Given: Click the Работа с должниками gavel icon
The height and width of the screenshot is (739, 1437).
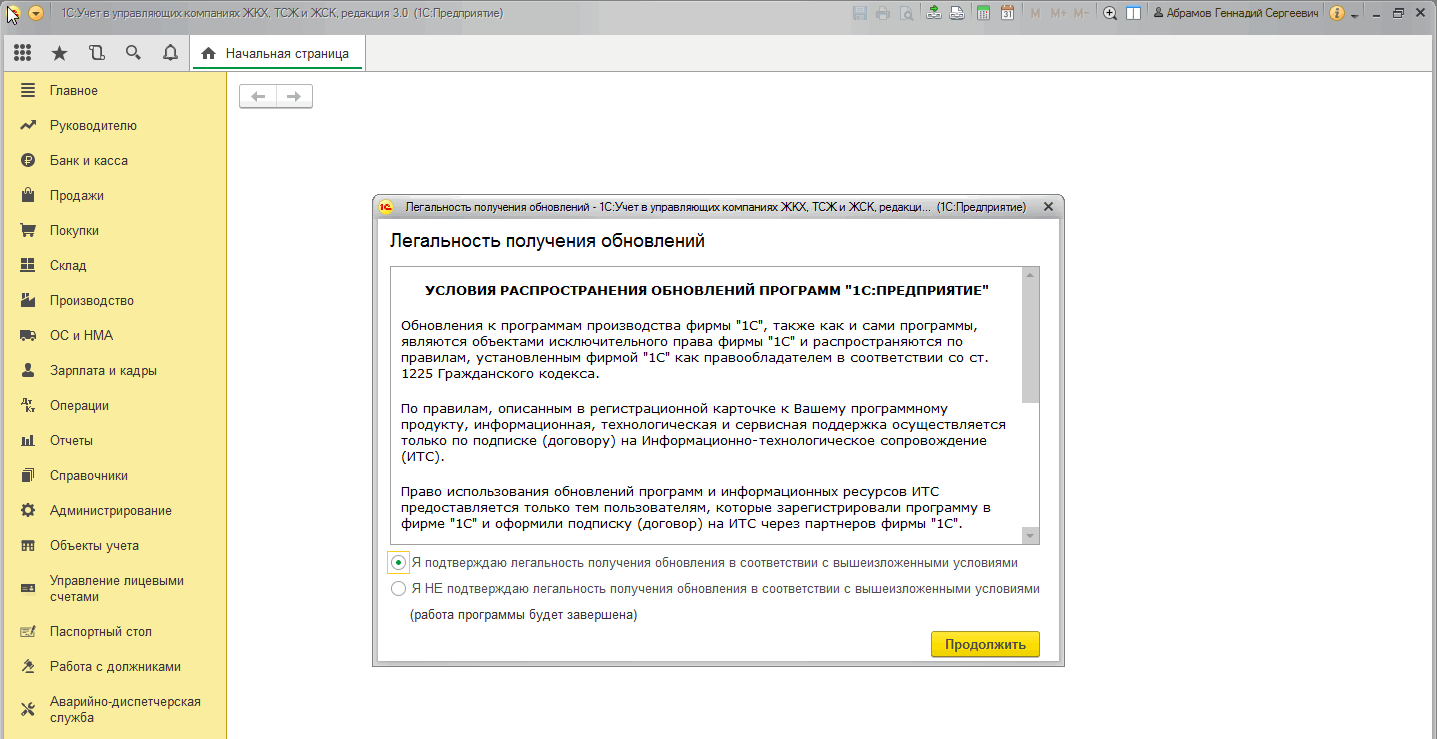Looking at the screenshot, I should tap(29, 666).
